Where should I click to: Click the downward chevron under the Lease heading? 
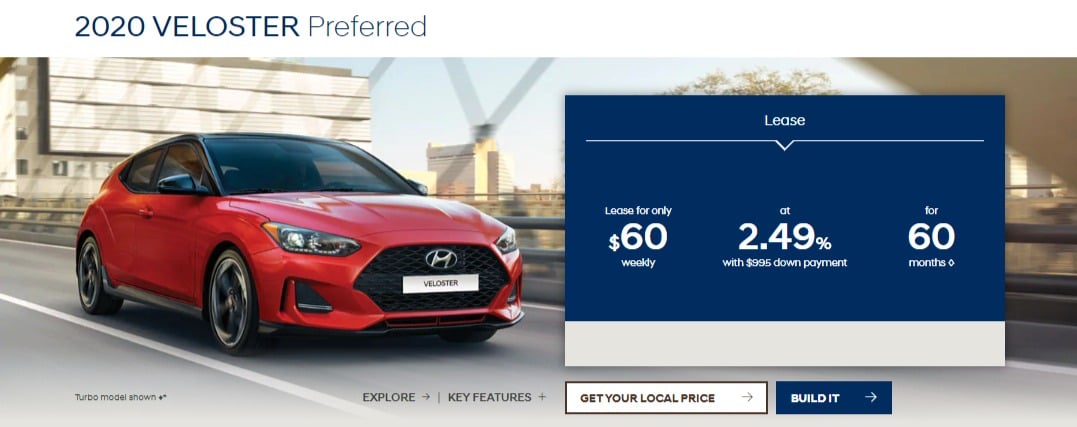tap(784, 145)
